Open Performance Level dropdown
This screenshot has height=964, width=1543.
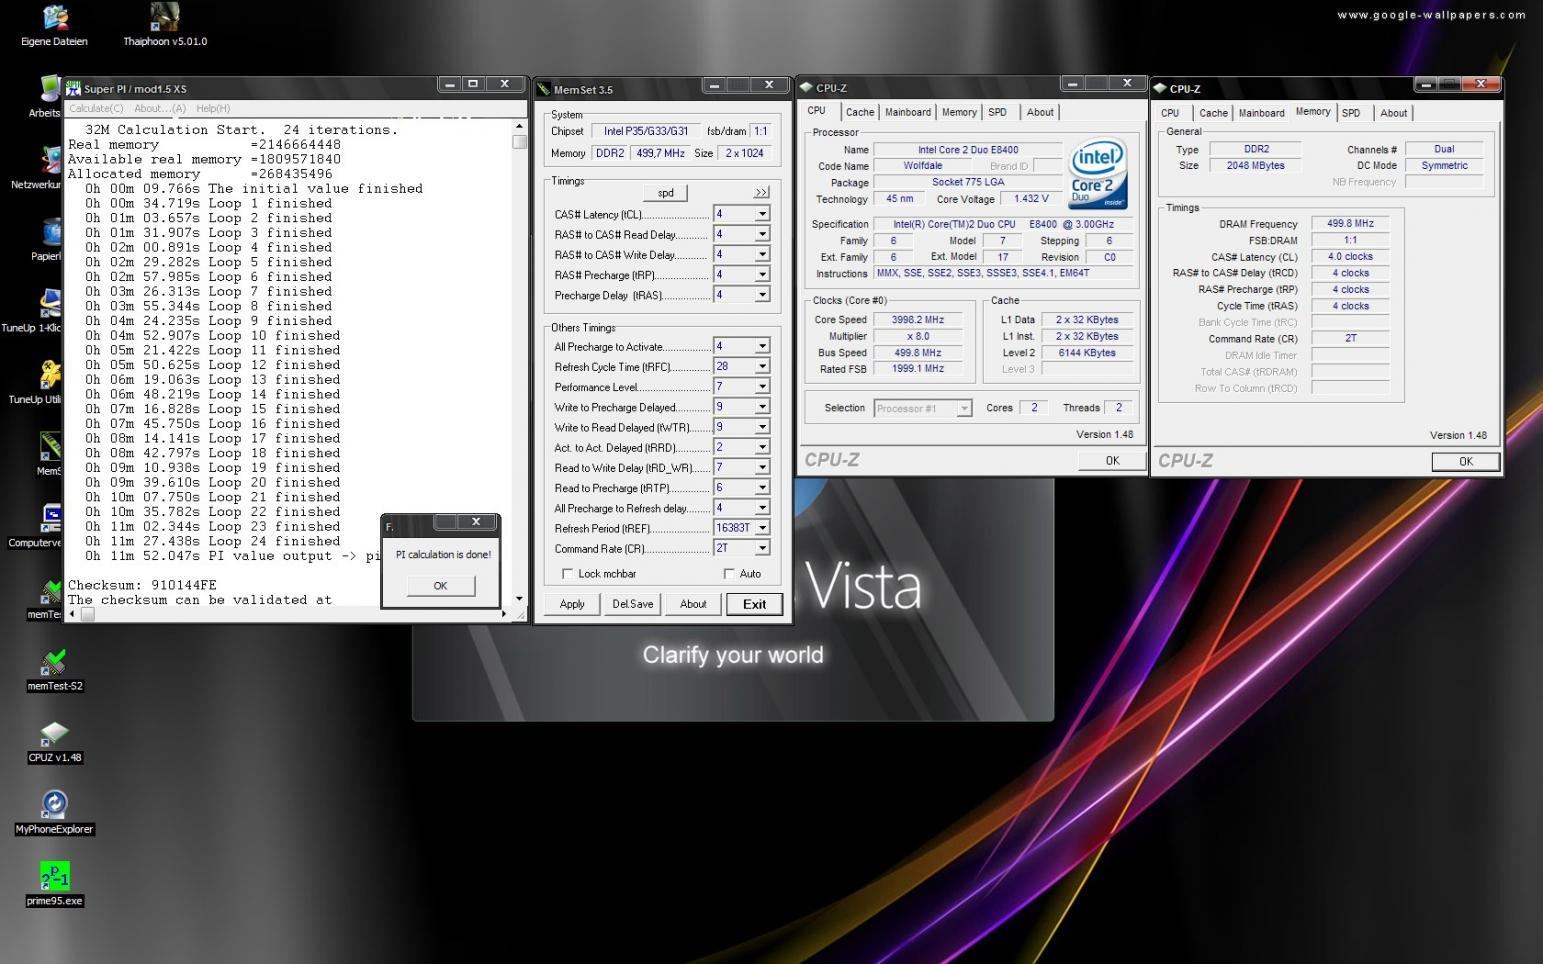click(762, 386)
